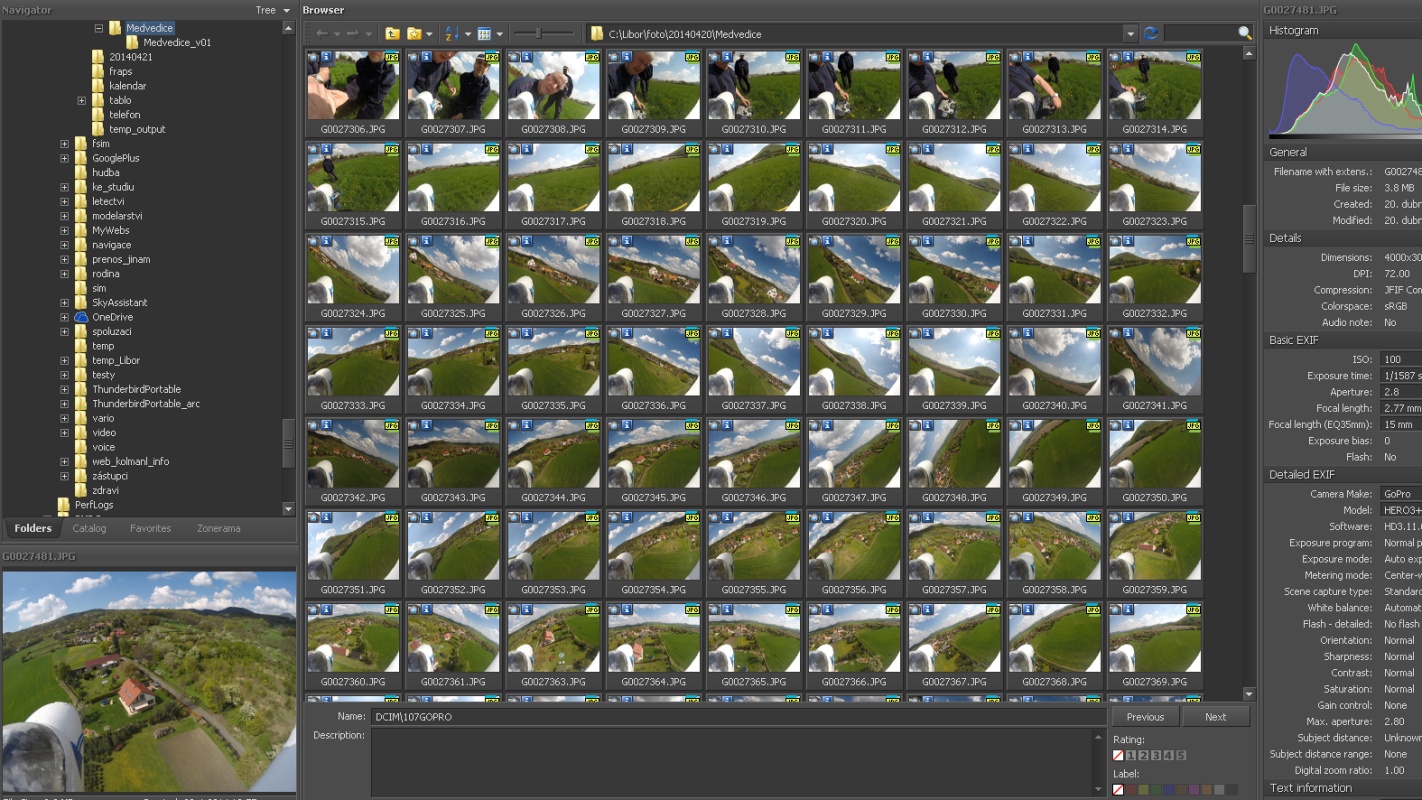Click the A-Z sort order icon
Image resolution: width=1422 pixels, height=800 pixels.
451,34
